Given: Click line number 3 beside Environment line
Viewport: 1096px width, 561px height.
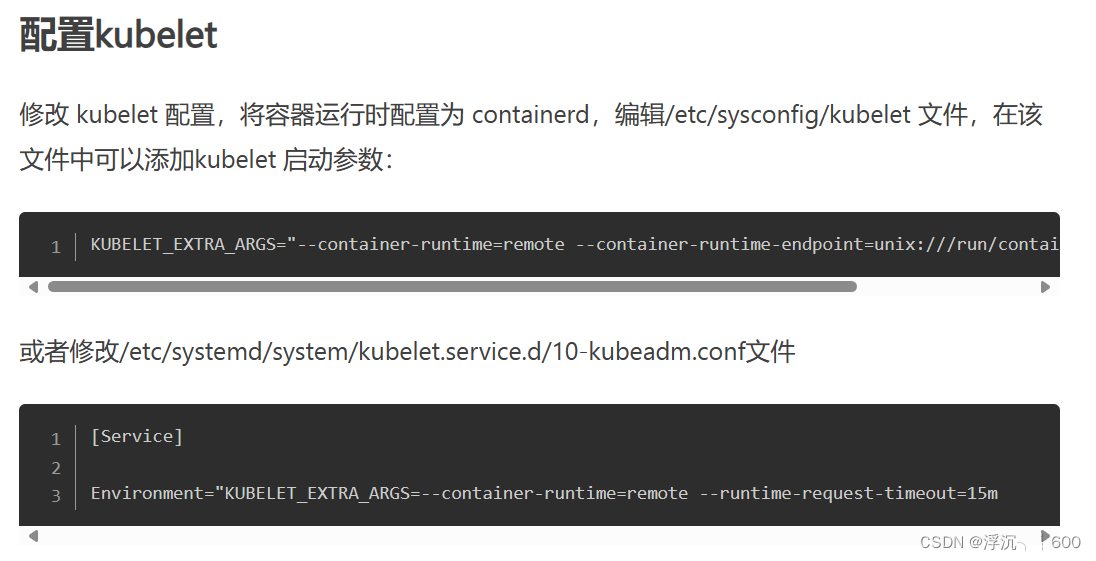Looking at the screenshot, I should 56,495.
